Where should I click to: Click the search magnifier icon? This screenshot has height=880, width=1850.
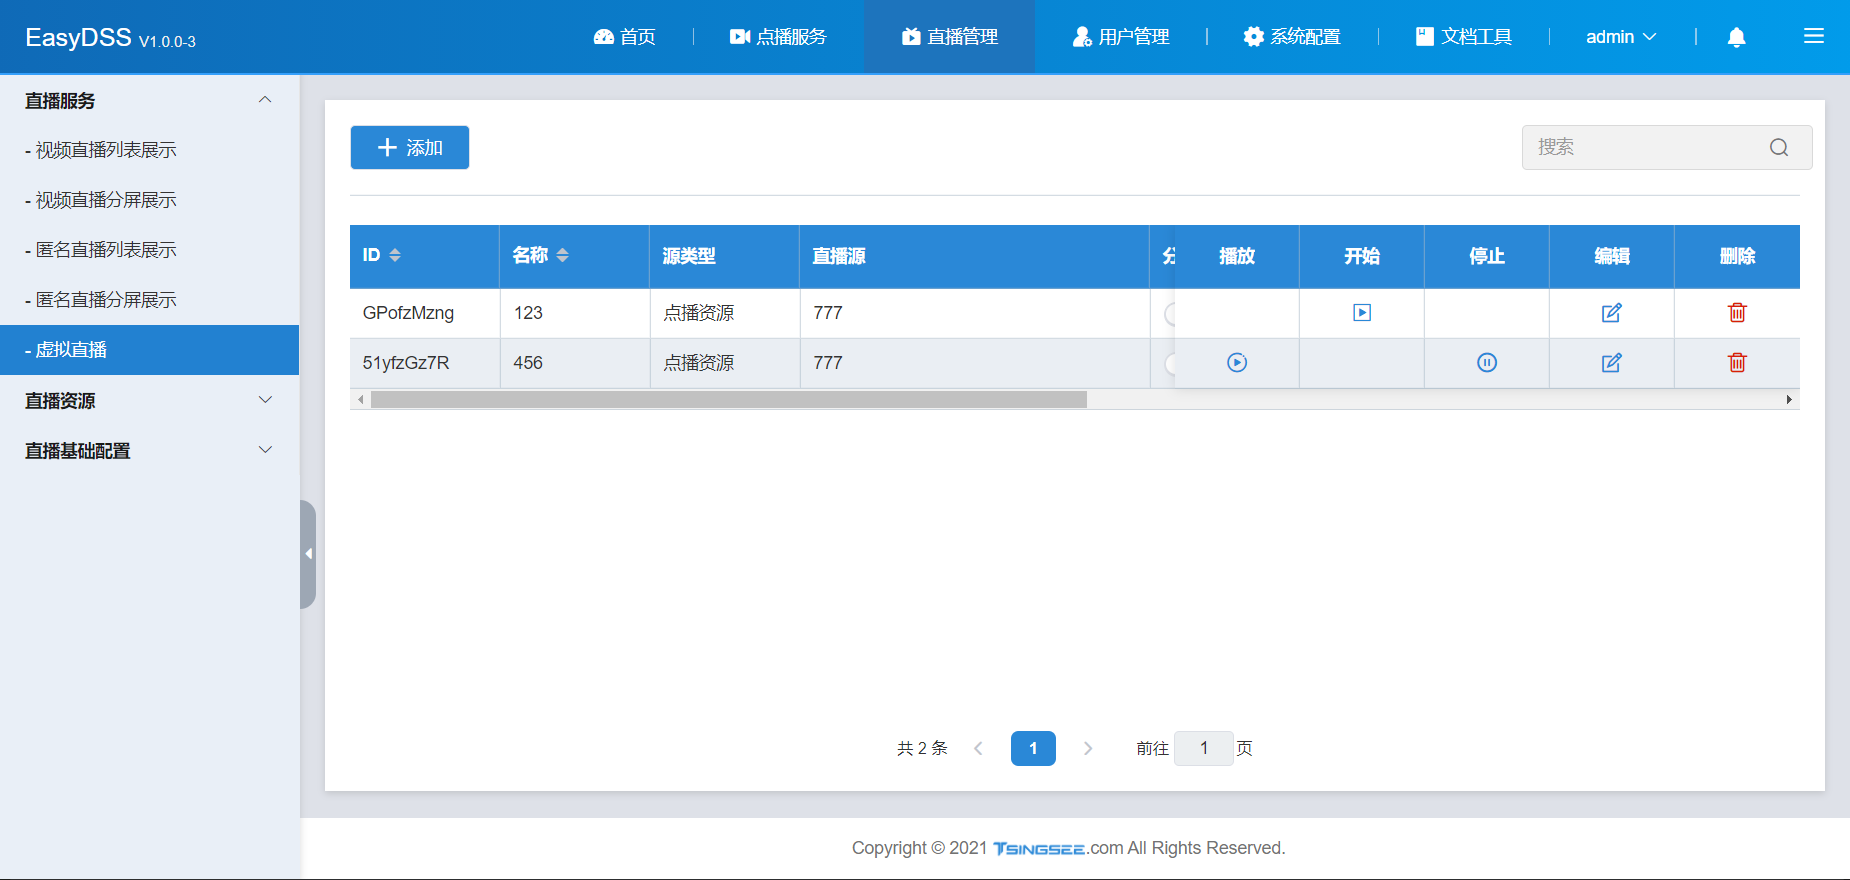(x=1779, y=147)
